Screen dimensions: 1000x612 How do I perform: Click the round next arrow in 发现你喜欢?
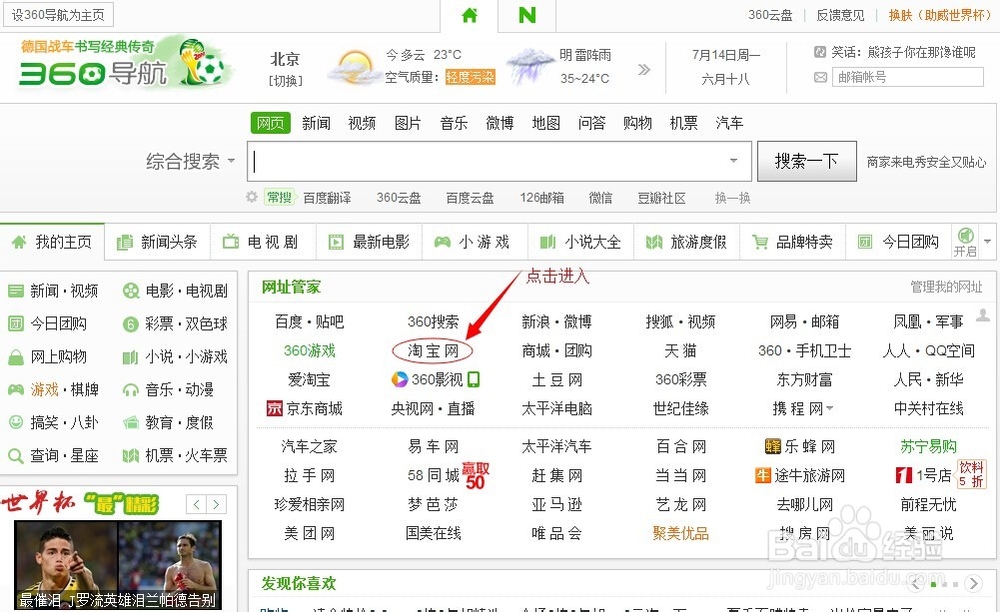coord(973,583)
